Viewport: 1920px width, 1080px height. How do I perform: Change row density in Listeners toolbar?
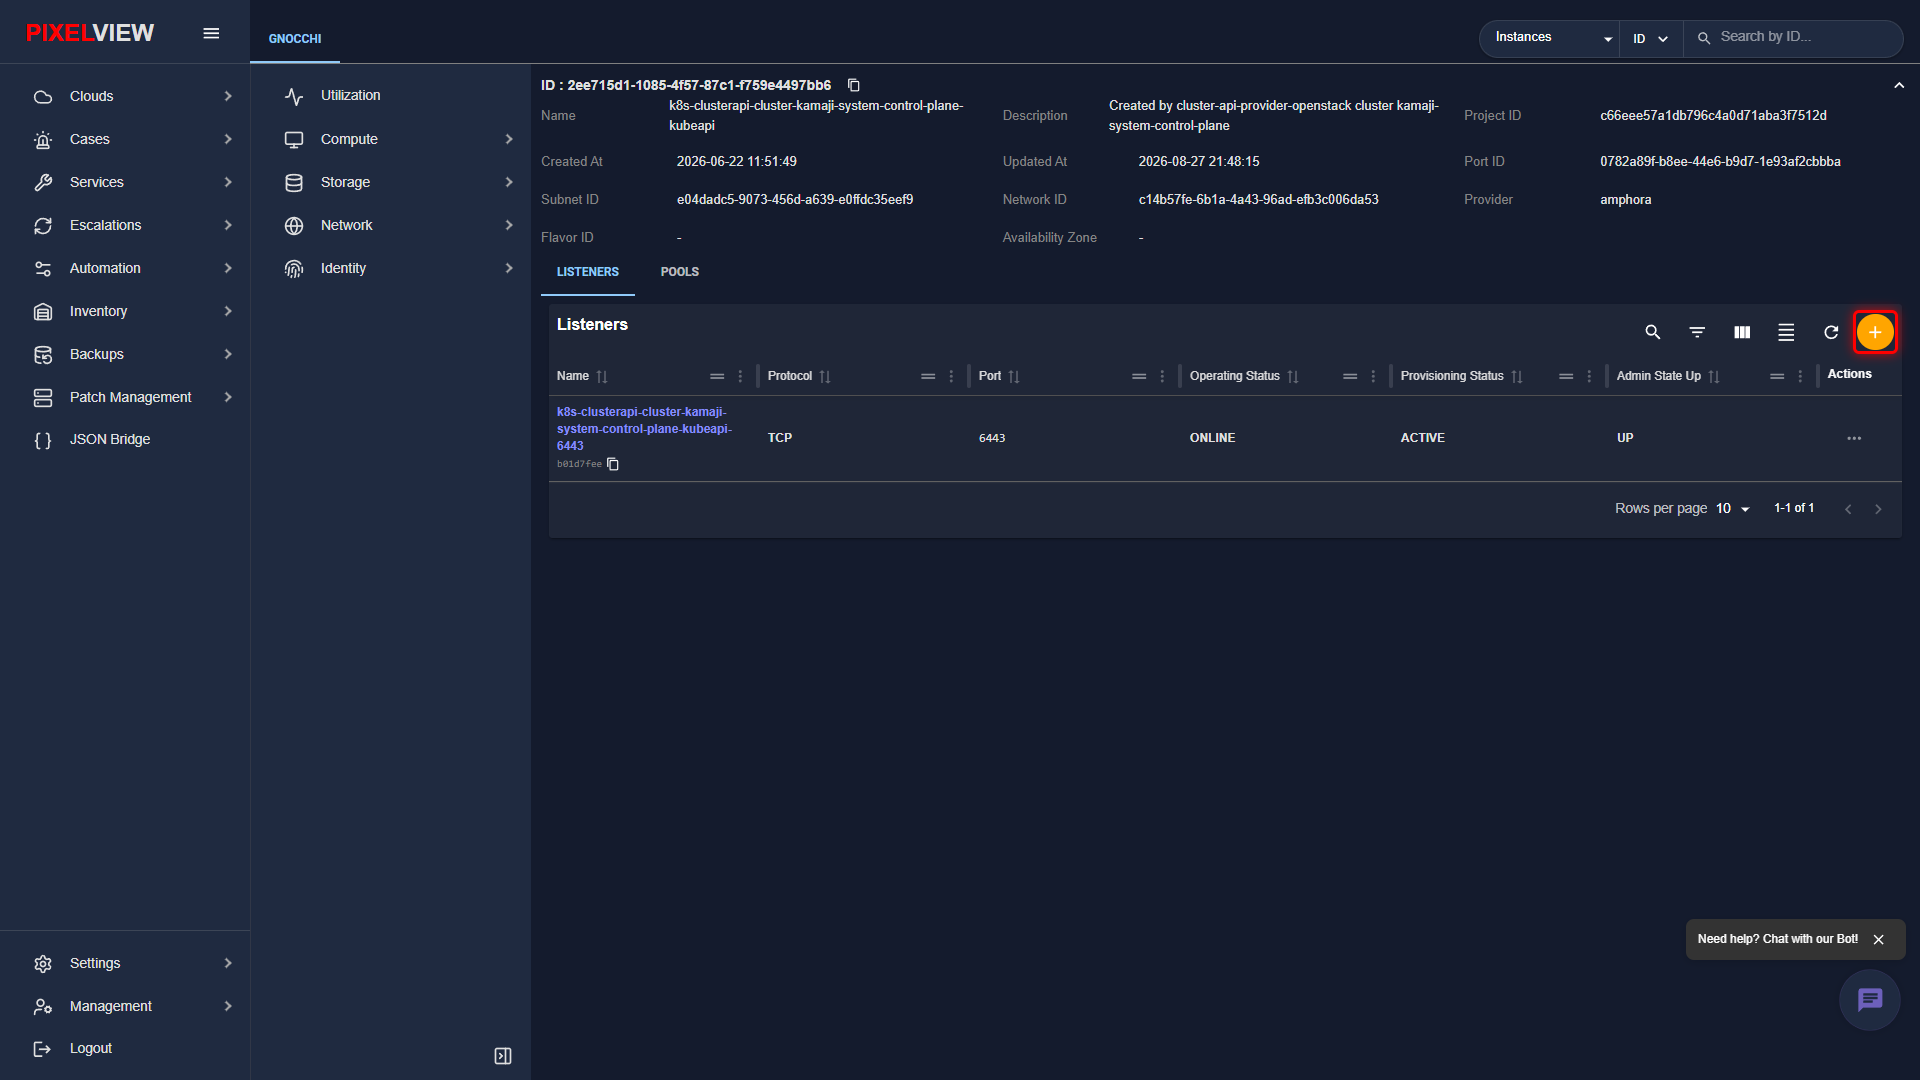point(1786,332)
